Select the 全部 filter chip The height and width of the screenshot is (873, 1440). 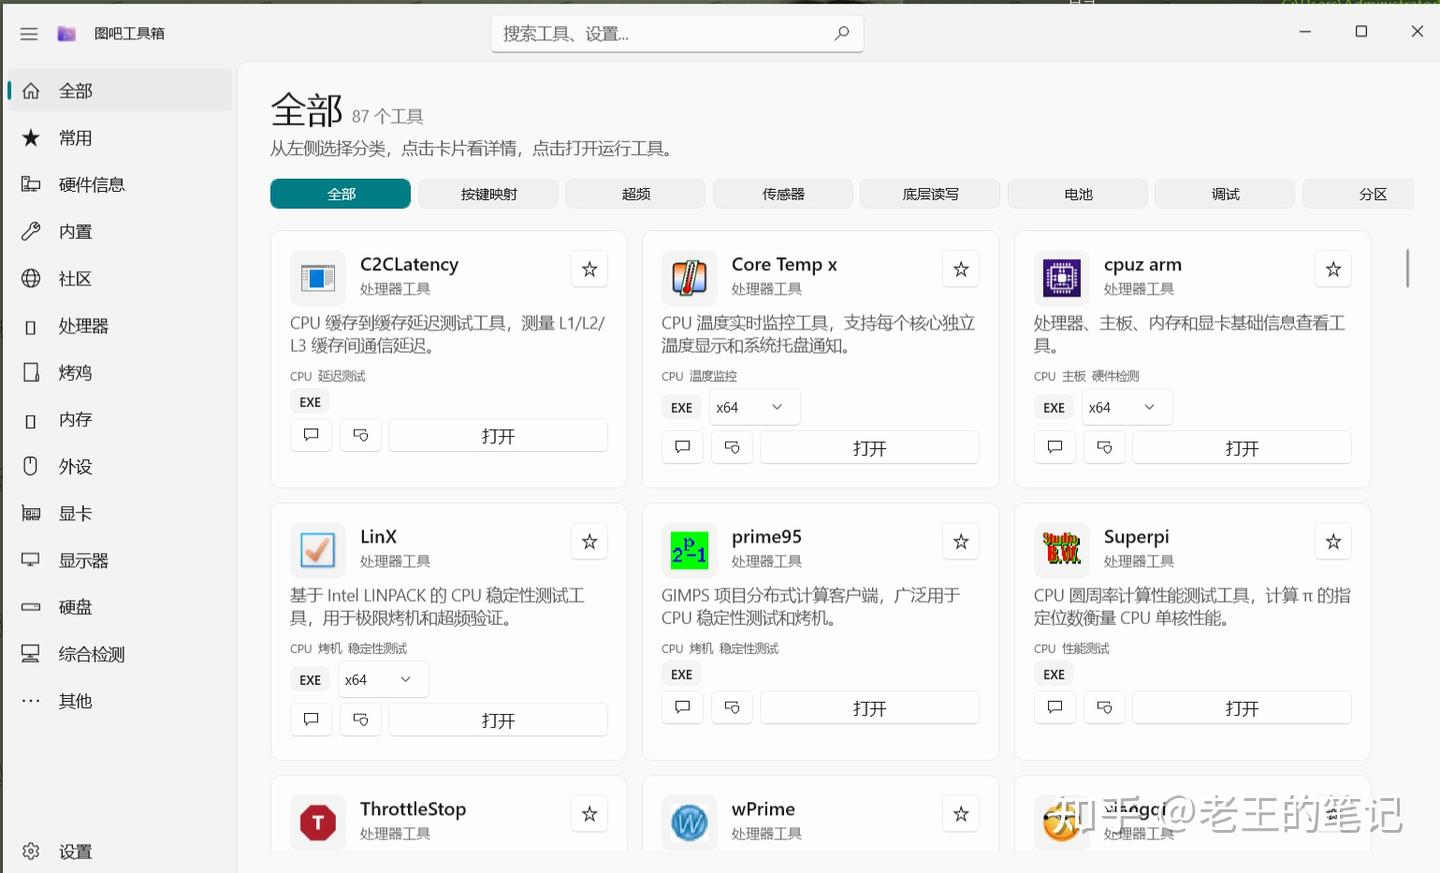(340, 194)
